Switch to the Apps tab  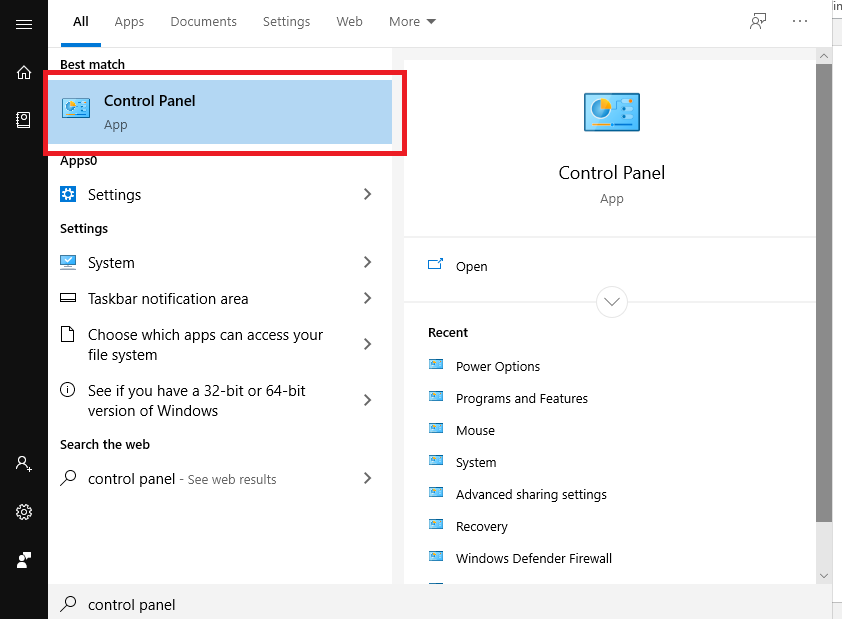[129, 21]
